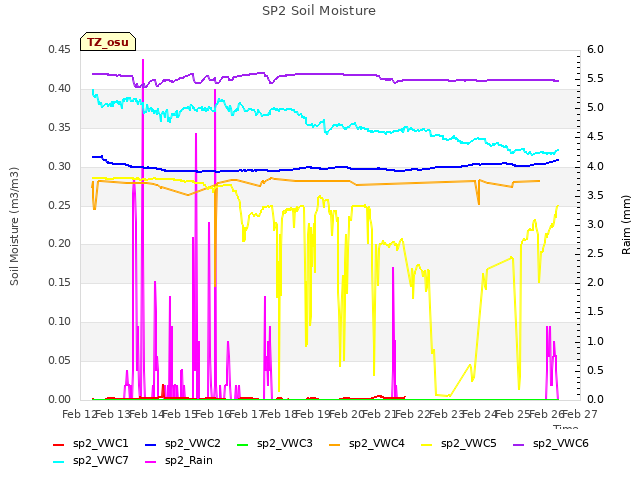Click the Feb 18 x-axis tick label
640x480 pixels.
pyautogui.click(x=280, y=414)
